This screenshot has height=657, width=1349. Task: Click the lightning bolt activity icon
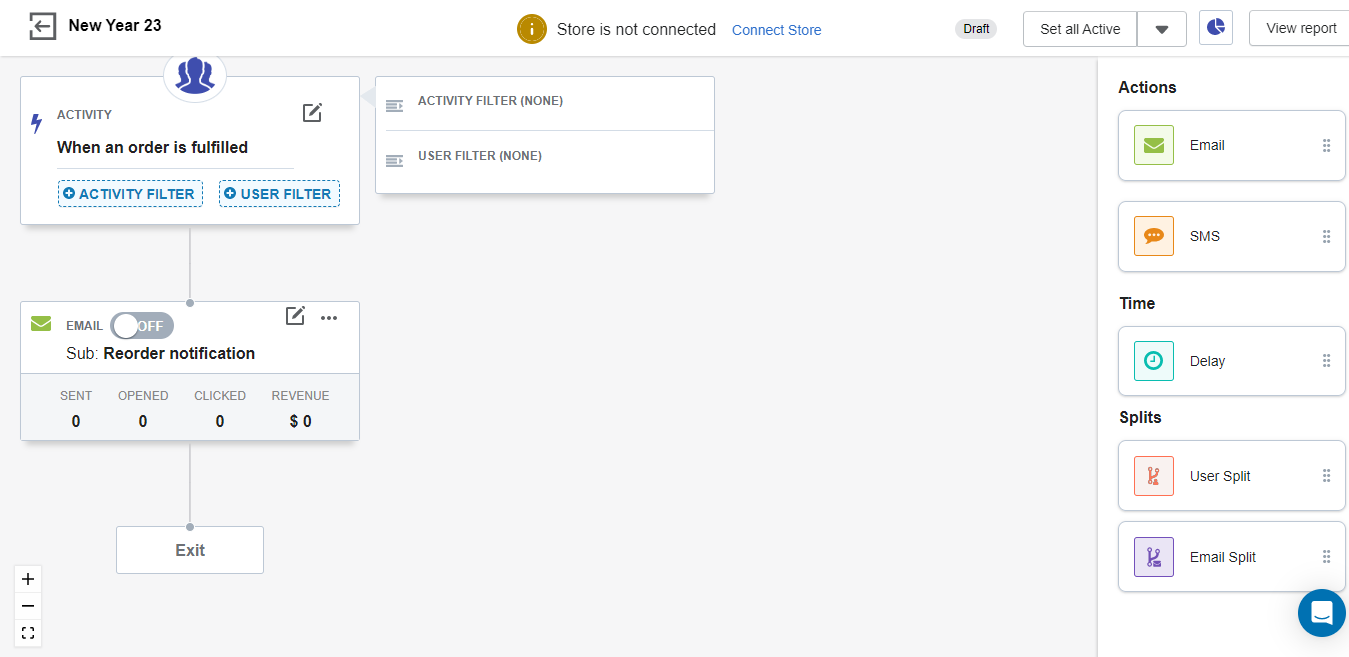click(37, 124)
